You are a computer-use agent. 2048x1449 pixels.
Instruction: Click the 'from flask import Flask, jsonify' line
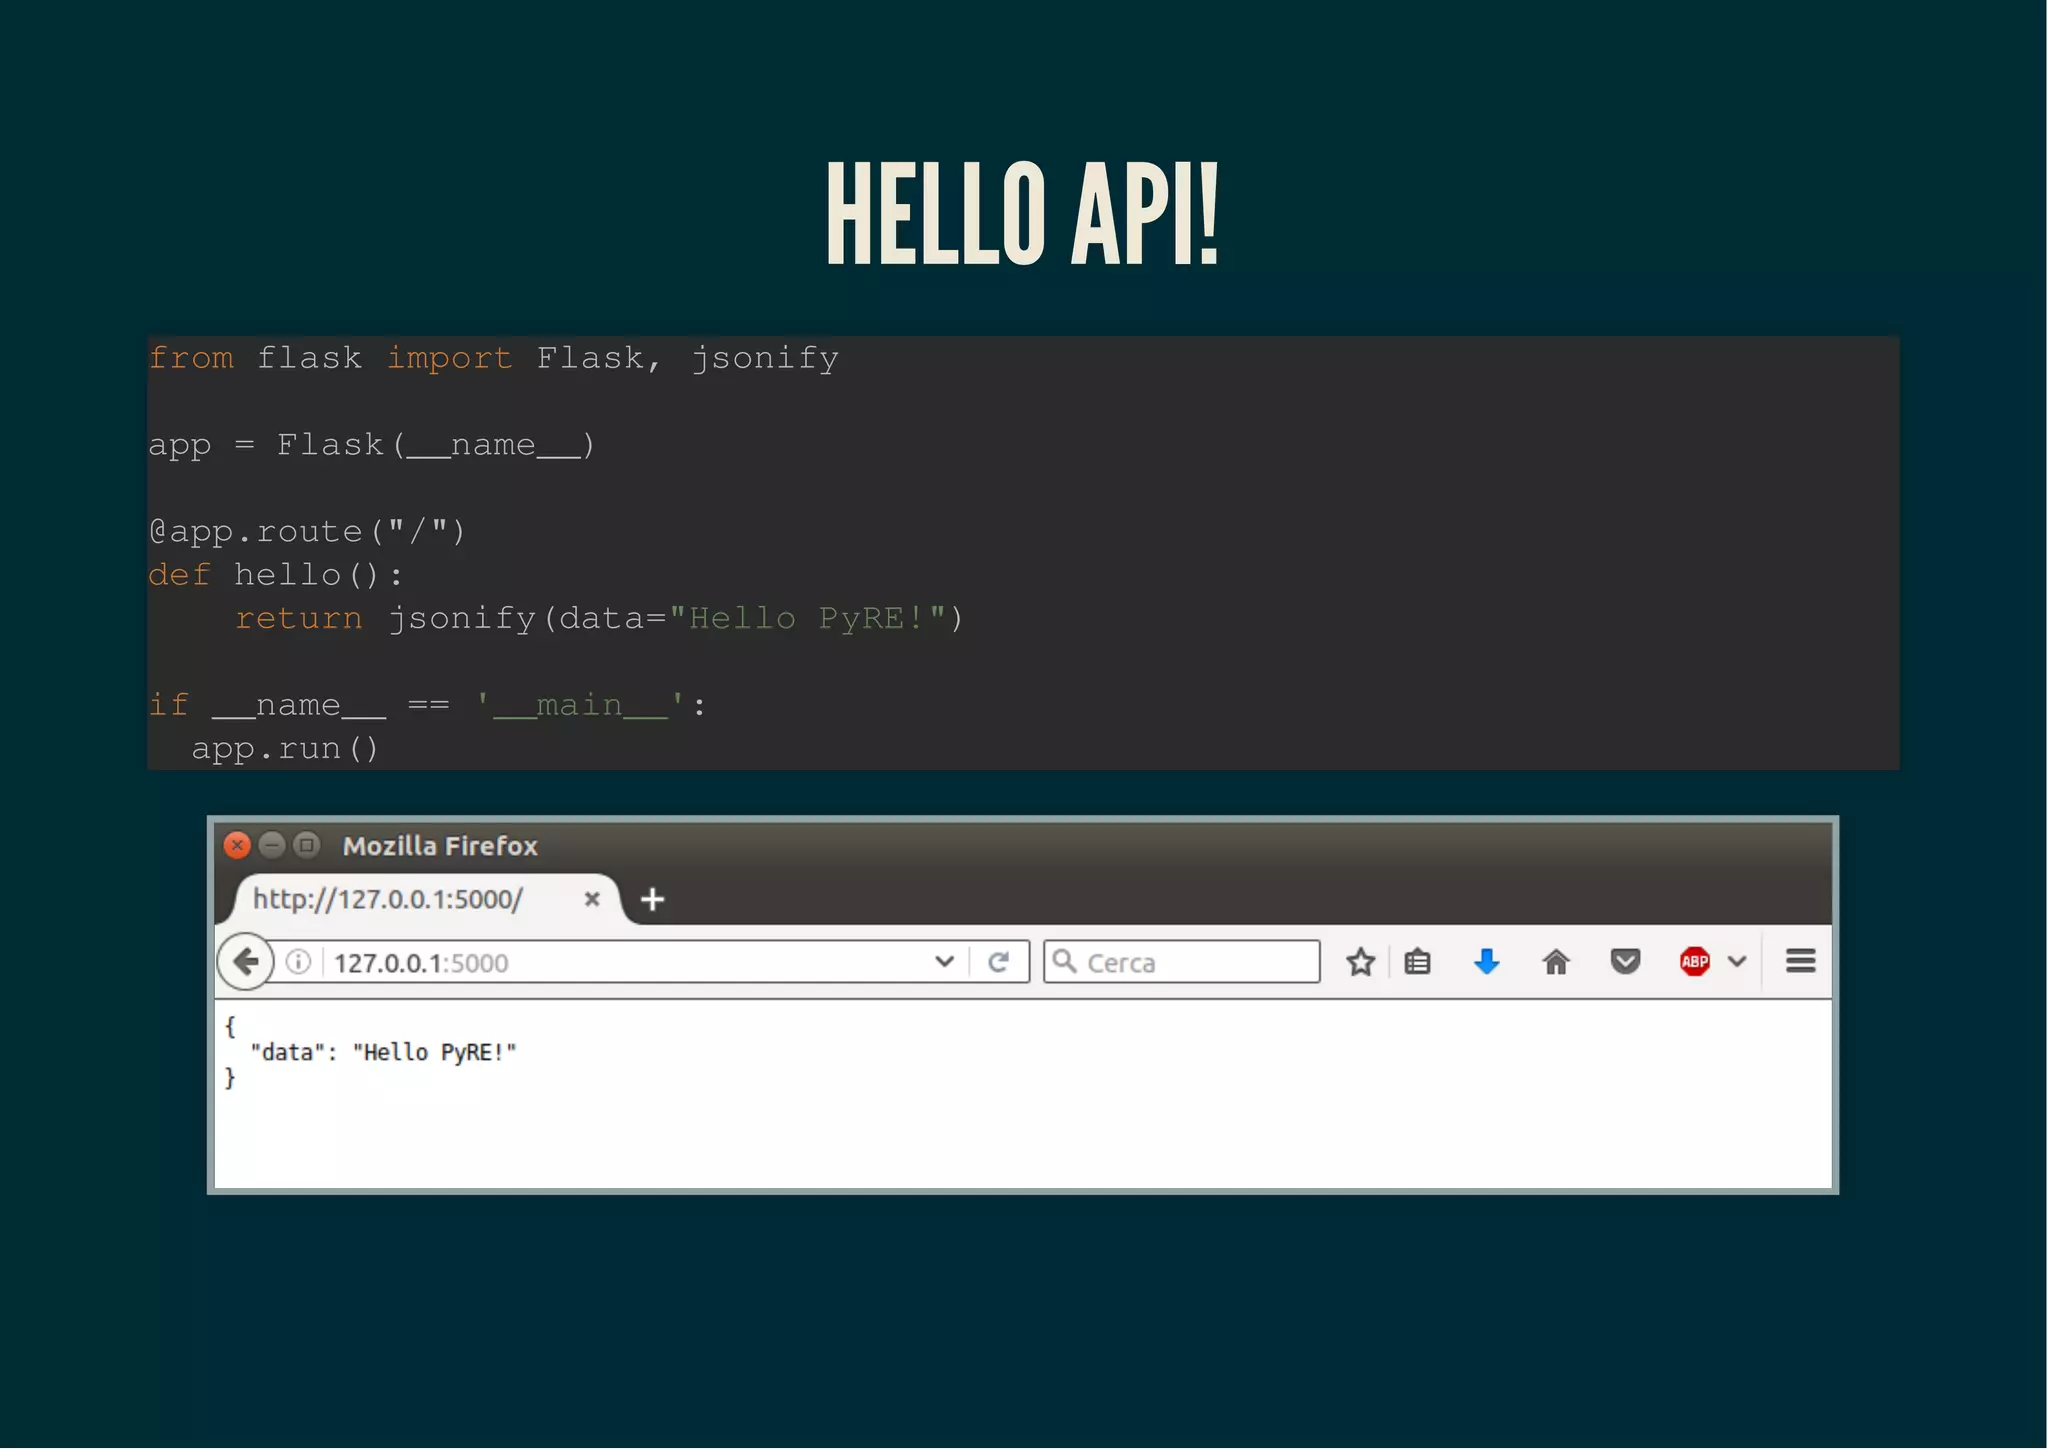(494, 358)
